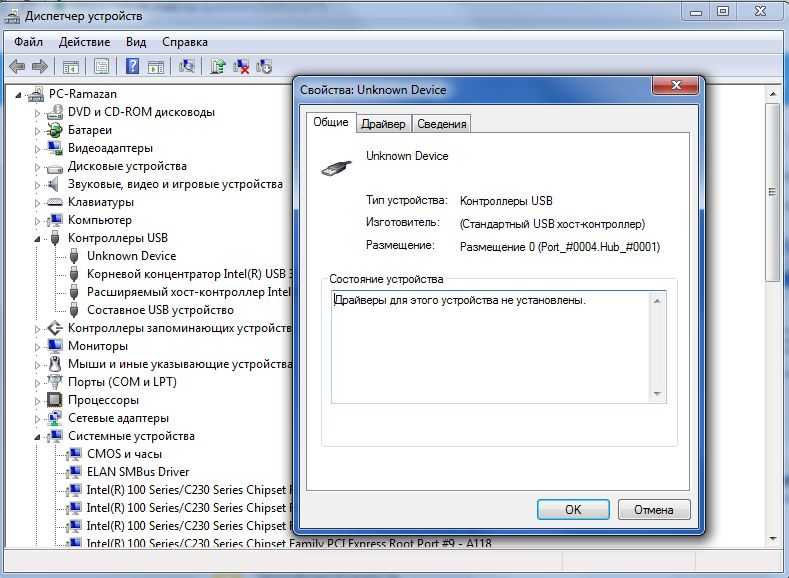The image size is (789, 578).
Task: Select the Мыши и иные указывающие устройства icon
Action: [55, 364]
